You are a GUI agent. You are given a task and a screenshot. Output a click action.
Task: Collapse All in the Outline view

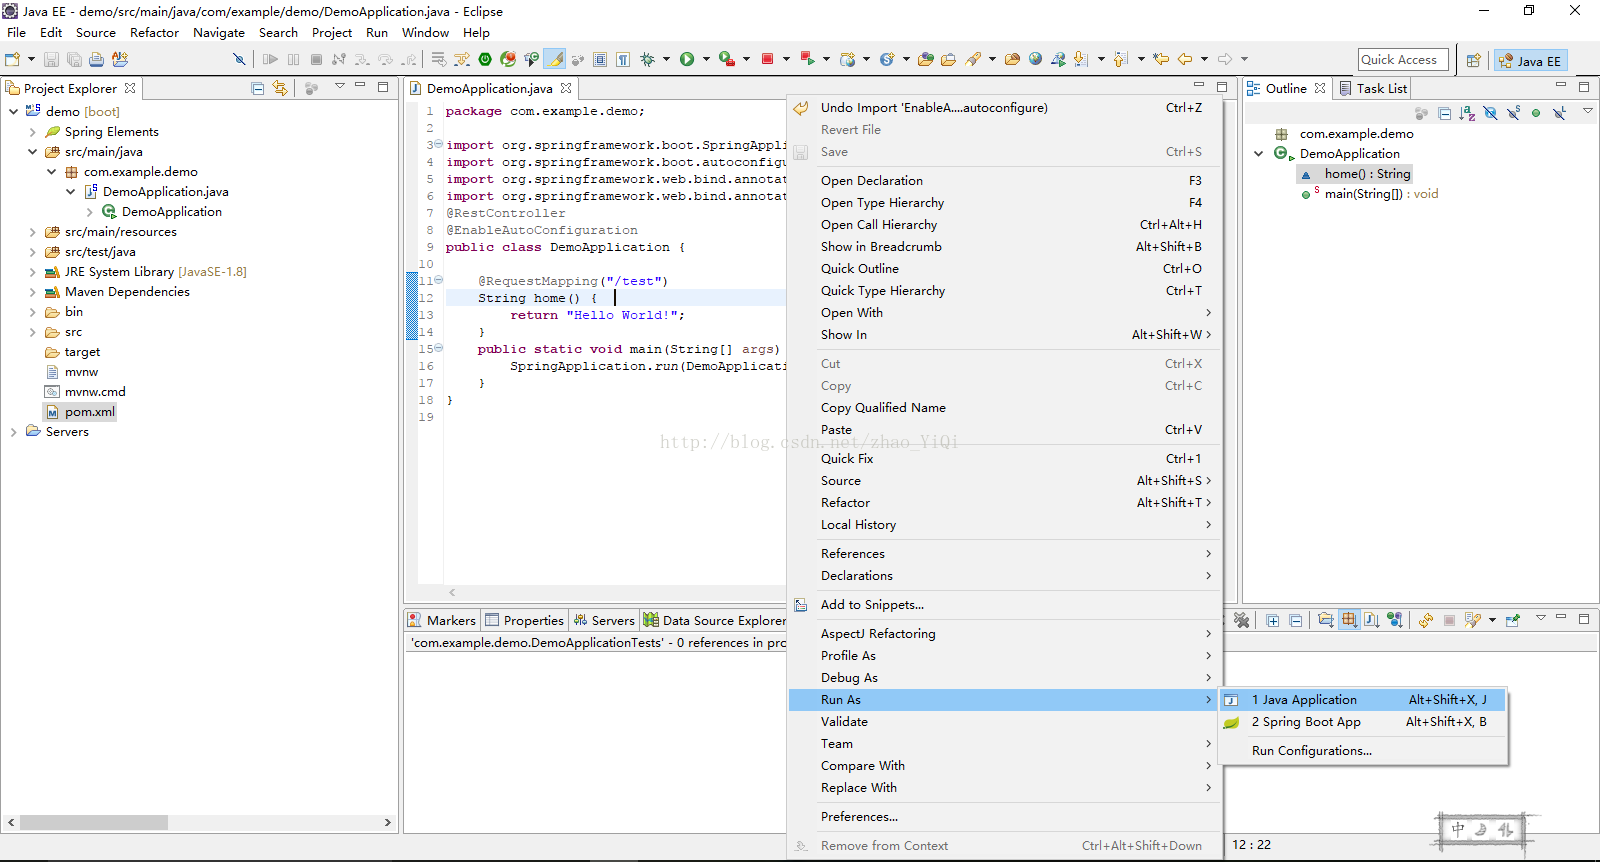[1444, 113]
